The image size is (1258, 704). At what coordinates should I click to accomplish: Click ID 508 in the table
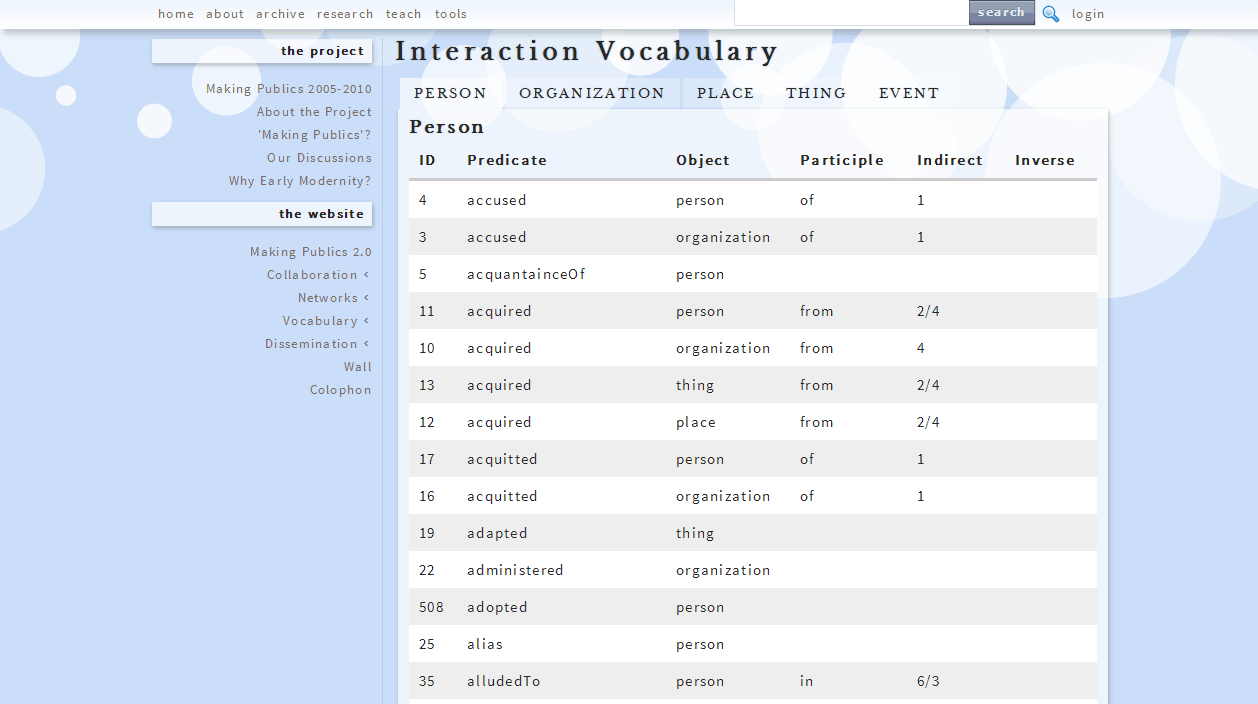pos(431,607)
